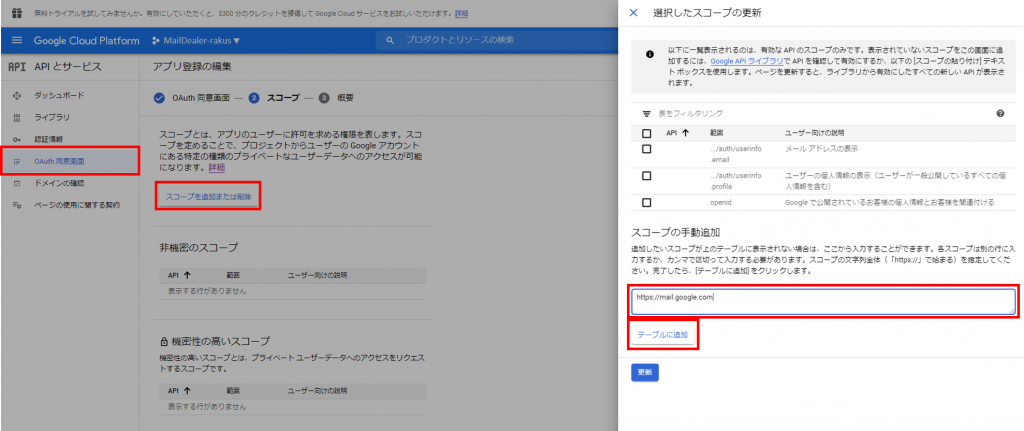Sort 非機密のスコープ table by API arrow
This screenshot has width=1024, height=431.
coord(187,276)
